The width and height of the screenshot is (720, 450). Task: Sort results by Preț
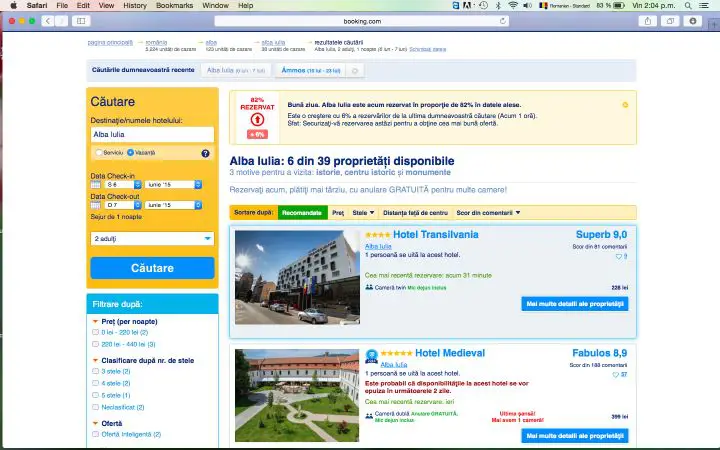click(338, 213)
